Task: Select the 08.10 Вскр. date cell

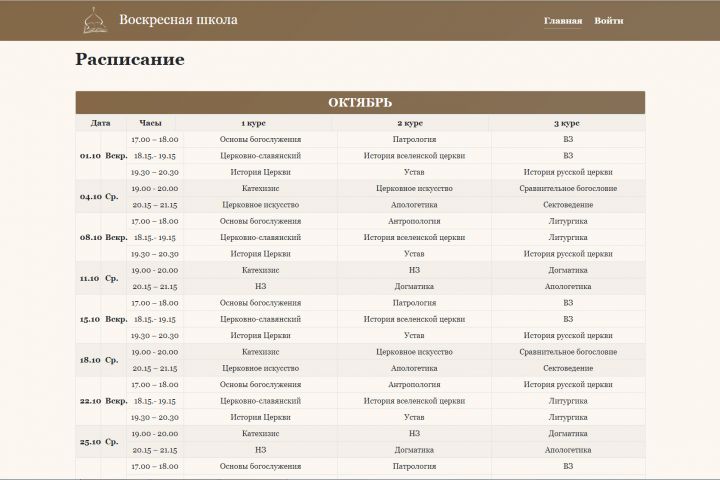Action: coord(103,237)
